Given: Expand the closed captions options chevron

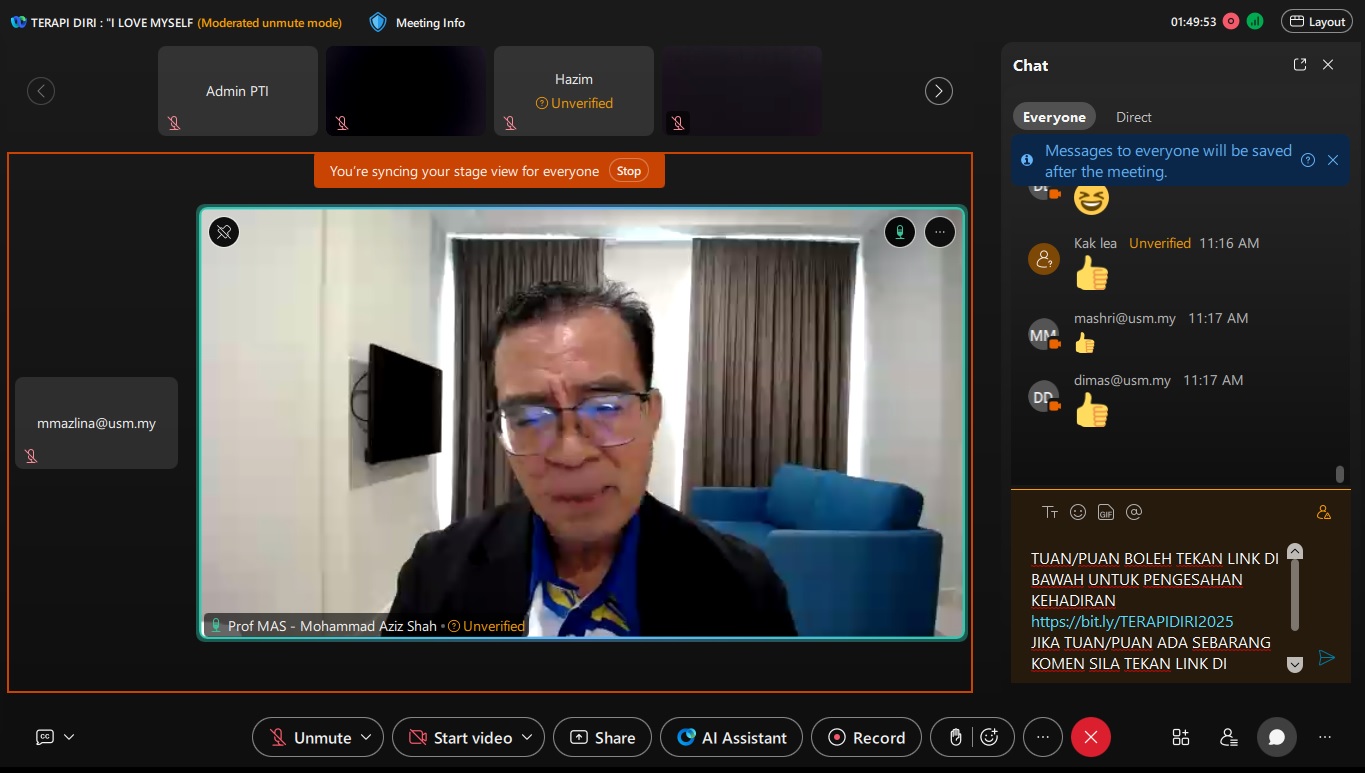Looking at the screenshot, I should (x=69, y=737).
